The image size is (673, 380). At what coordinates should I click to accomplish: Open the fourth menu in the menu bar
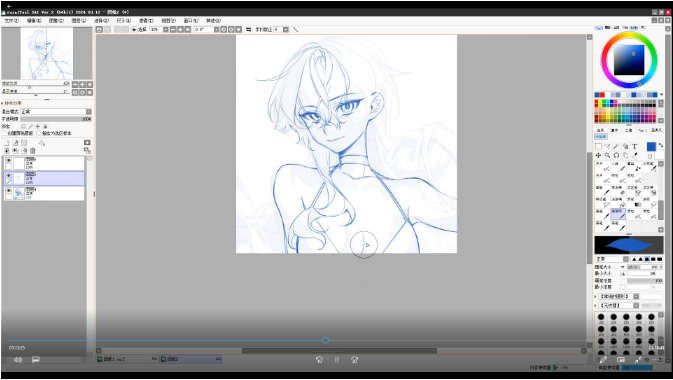(79, 21)
